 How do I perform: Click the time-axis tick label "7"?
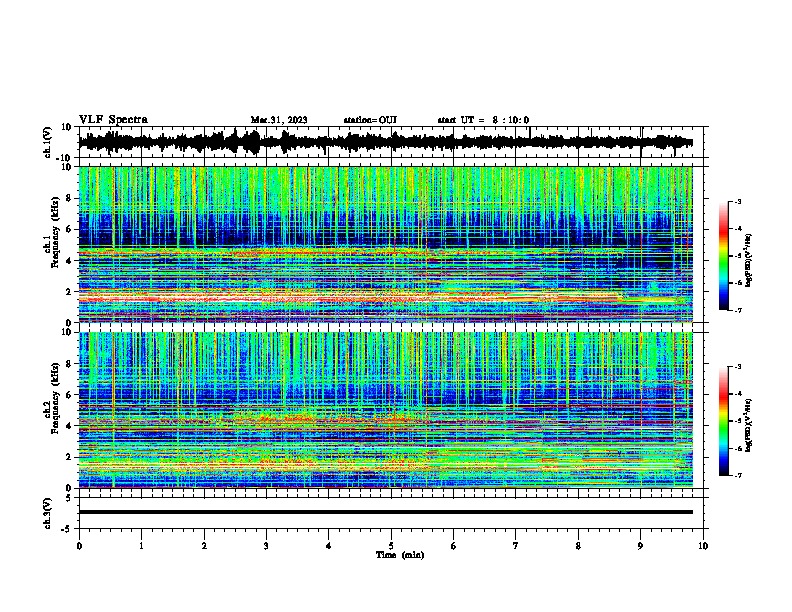point(516,546)
